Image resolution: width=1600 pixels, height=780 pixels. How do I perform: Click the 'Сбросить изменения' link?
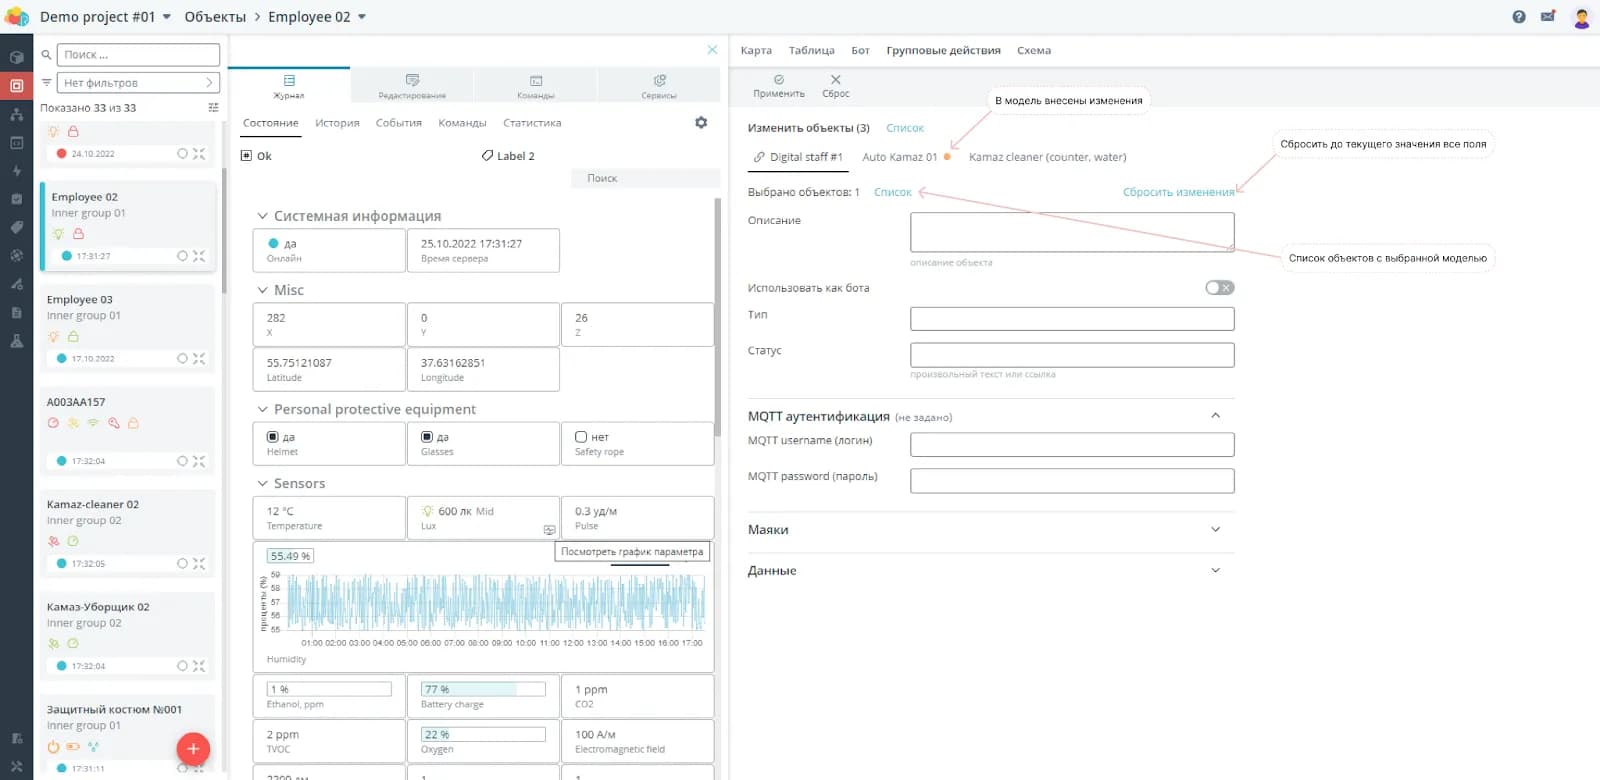(1178, 192)
